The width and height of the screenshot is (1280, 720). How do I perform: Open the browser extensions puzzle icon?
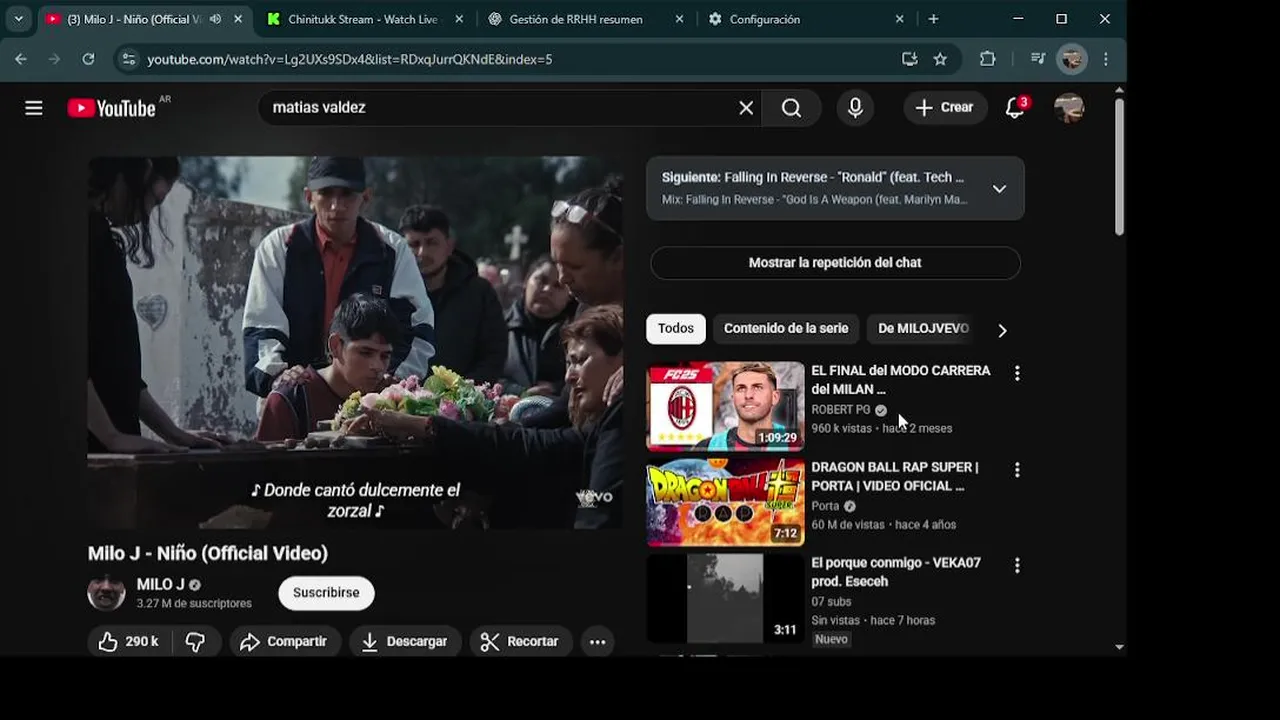(987, 59)
